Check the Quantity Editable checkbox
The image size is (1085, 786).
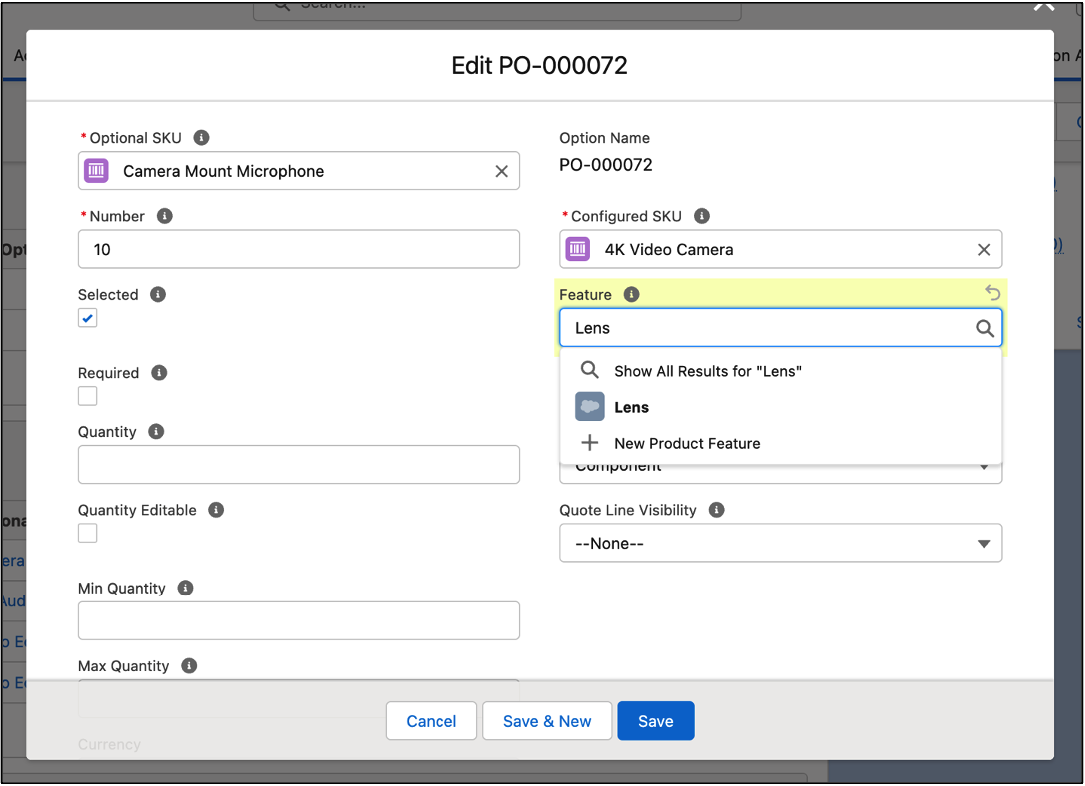87,533
